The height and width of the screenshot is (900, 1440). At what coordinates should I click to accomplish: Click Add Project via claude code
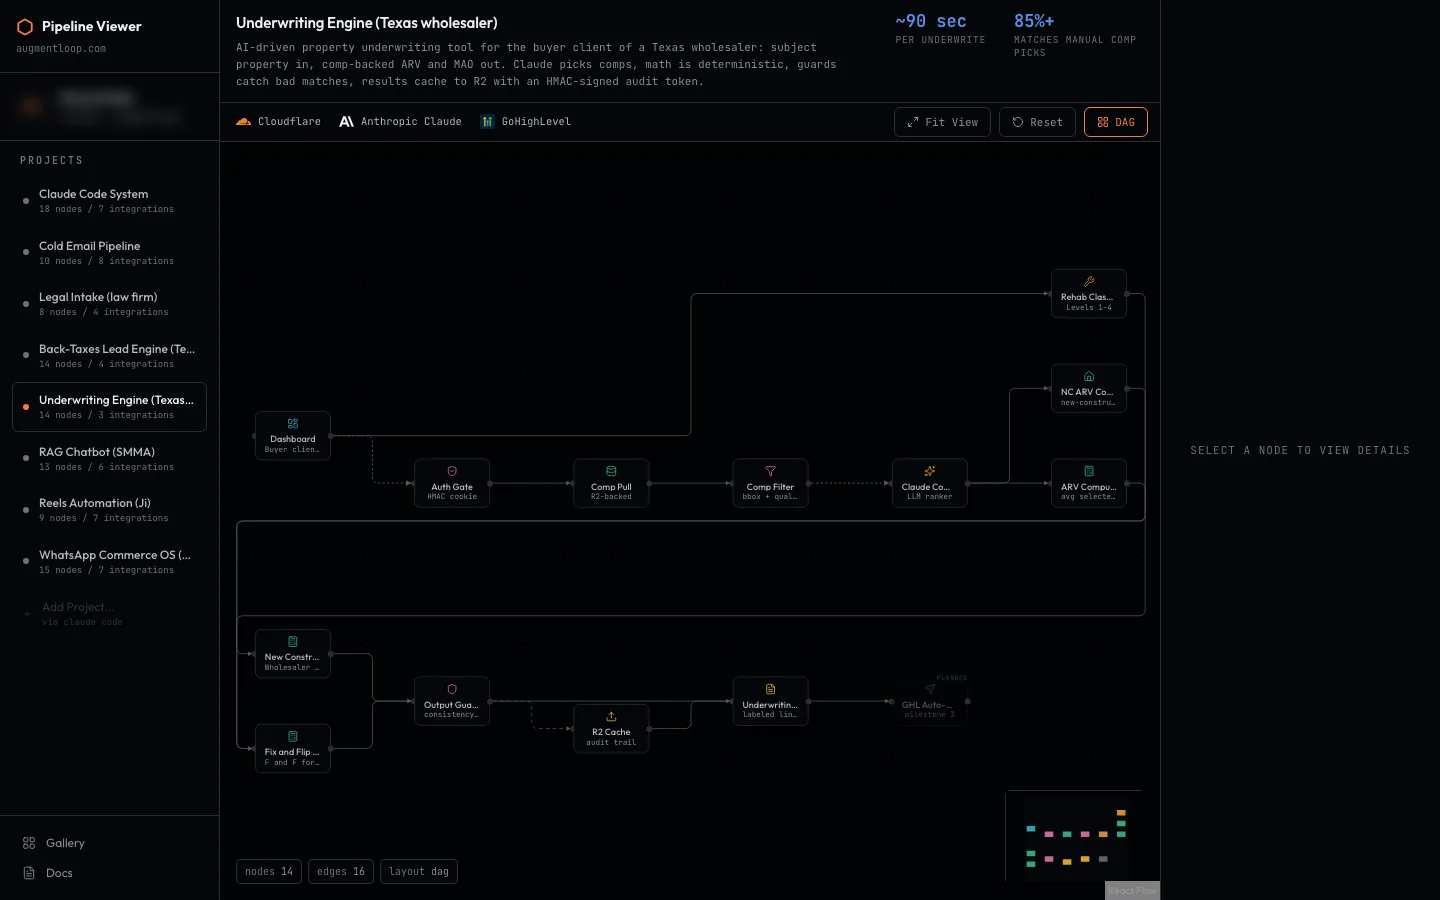(109, 614)
